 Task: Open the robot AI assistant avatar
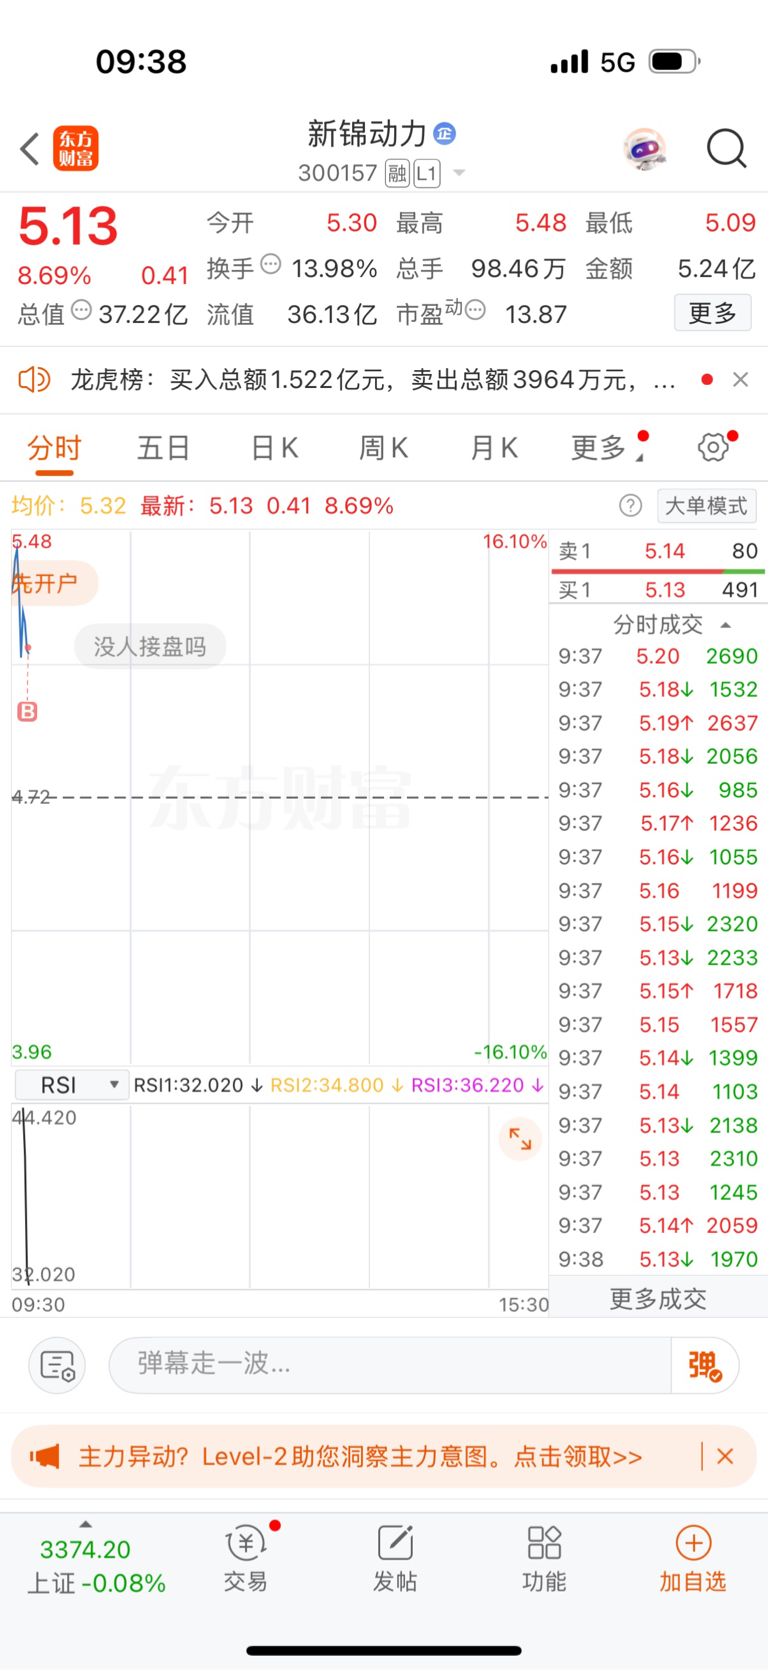[x=645, y=149]
